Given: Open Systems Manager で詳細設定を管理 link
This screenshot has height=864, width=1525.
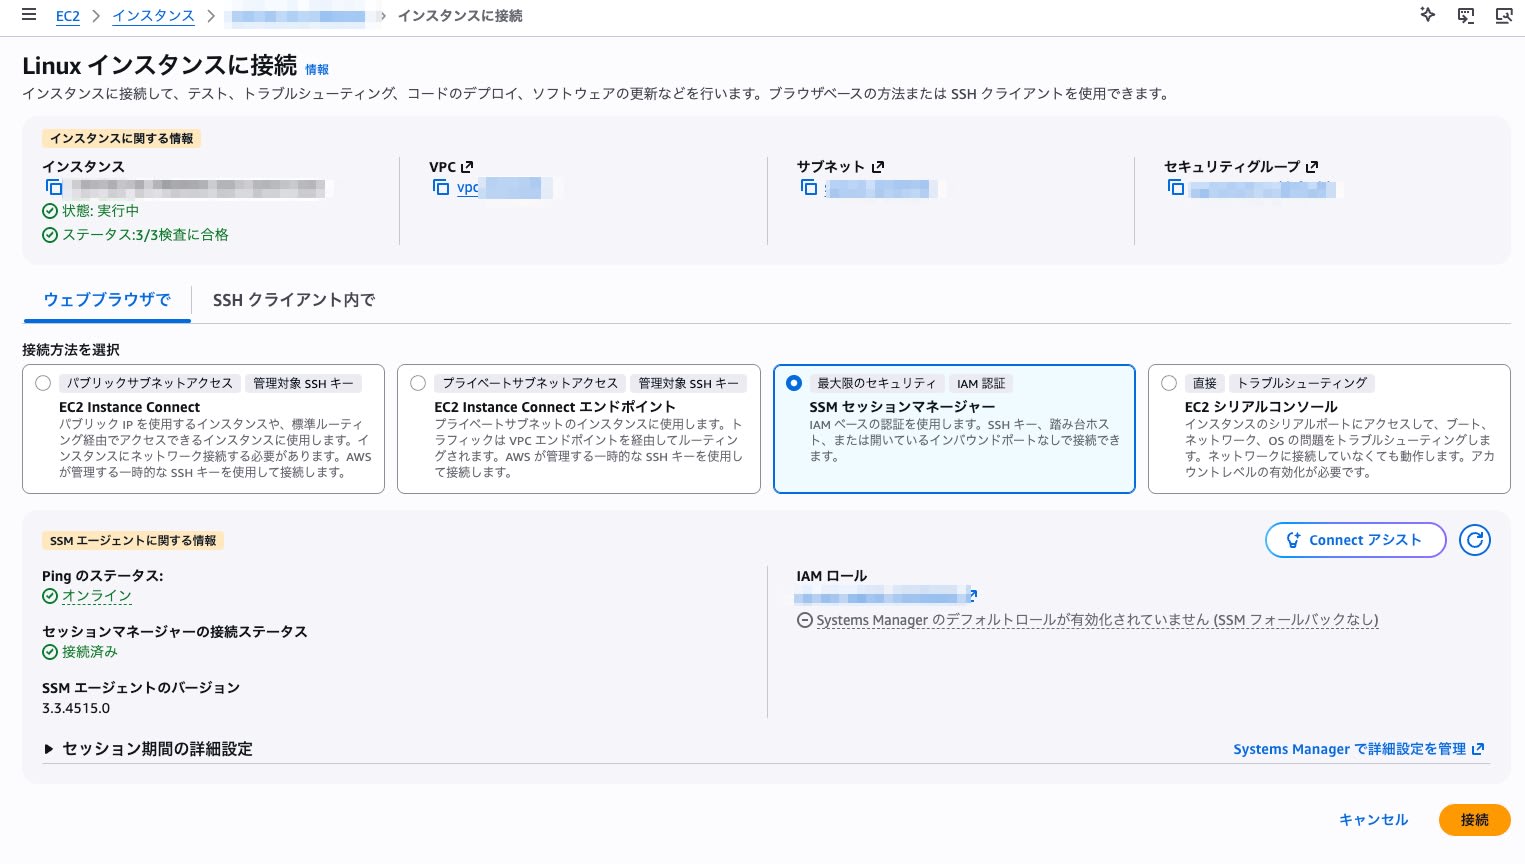Looking at the screenshot, I should pyautogui.click(x=1358, y=749).
